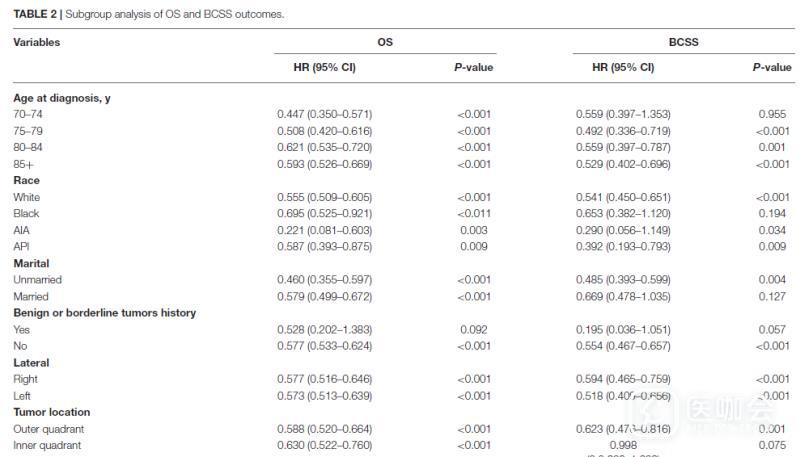The width and height of the screenshot is (800, 457).
Task: Click the Marital subgroup heading
Action: (x=31, y=263)
